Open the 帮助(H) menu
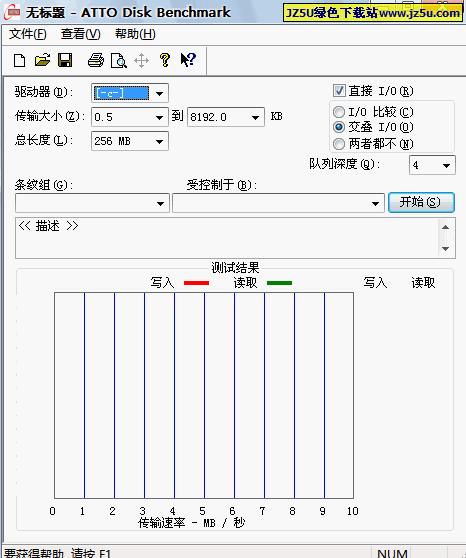Viewport: 466px width, 558px height. click(135, 34)
